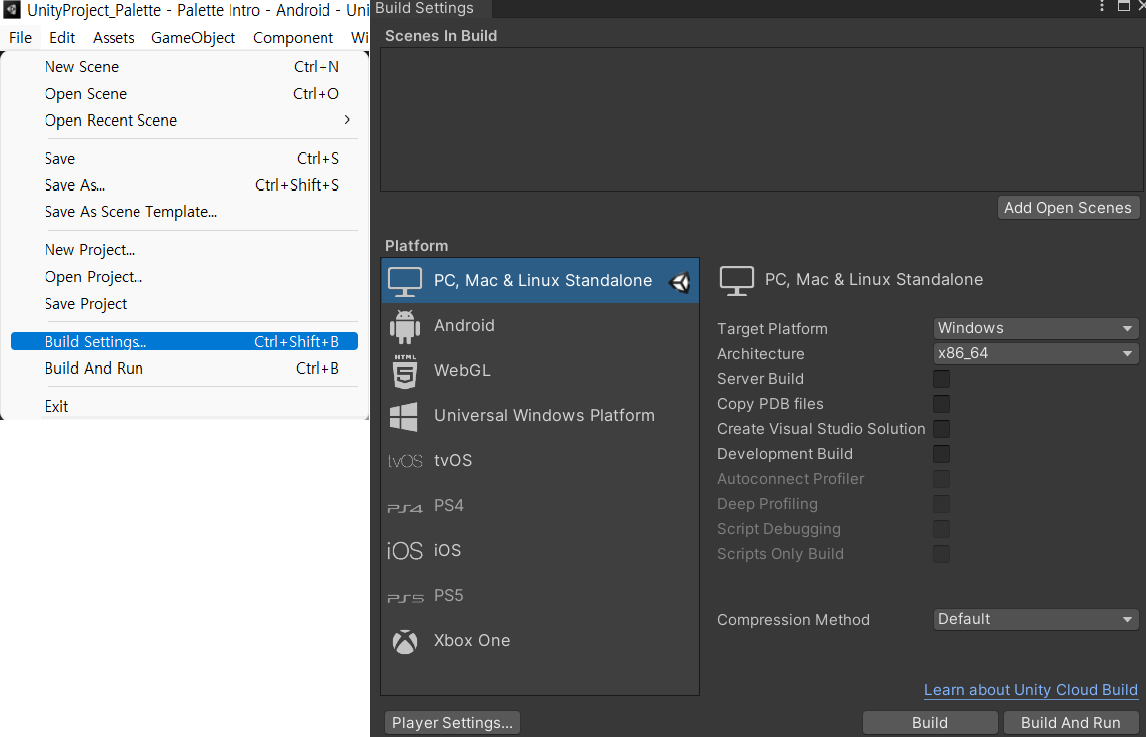Click the Unity logo icon in title bar
1146x737 pixels.
click(x=11, y=10)
